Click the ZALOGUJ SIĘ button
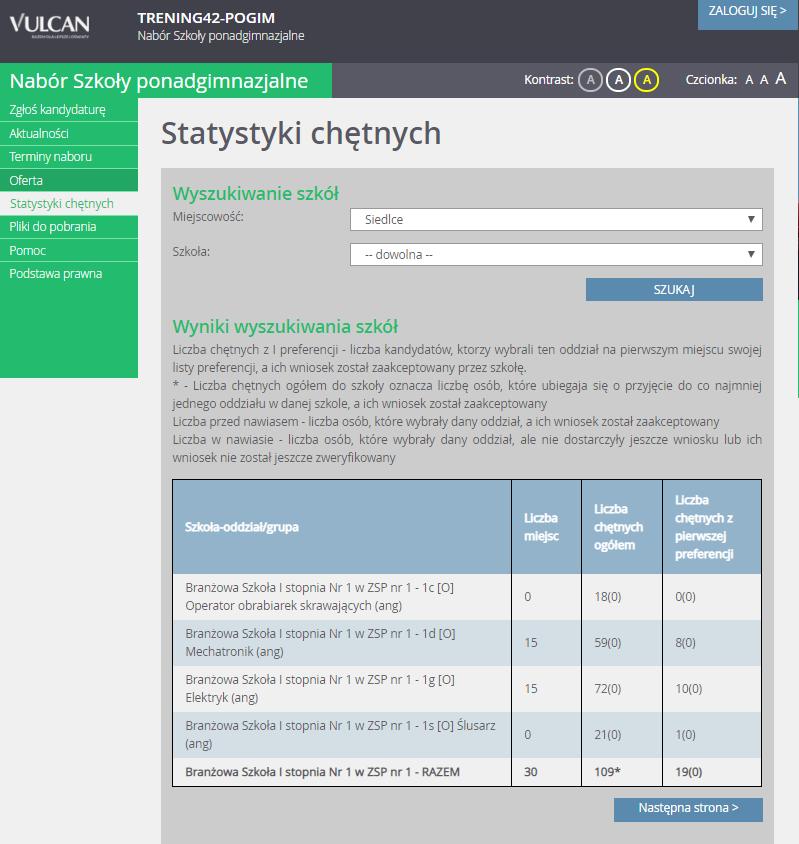799x844 pixels. coord(747,14)
